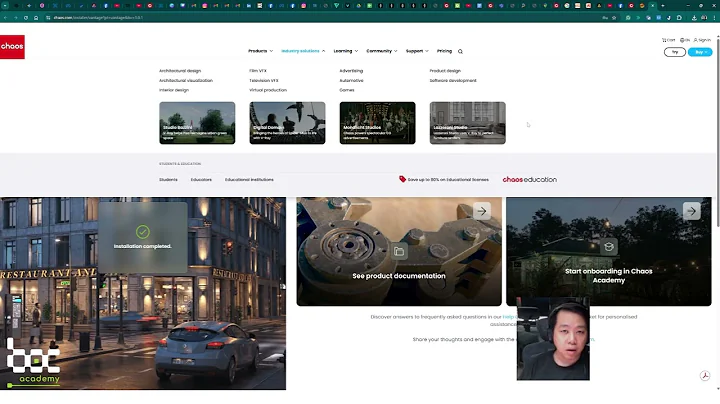720x404 pixels.
Task: Click See product documentation card text
Action: coord(399,276)
